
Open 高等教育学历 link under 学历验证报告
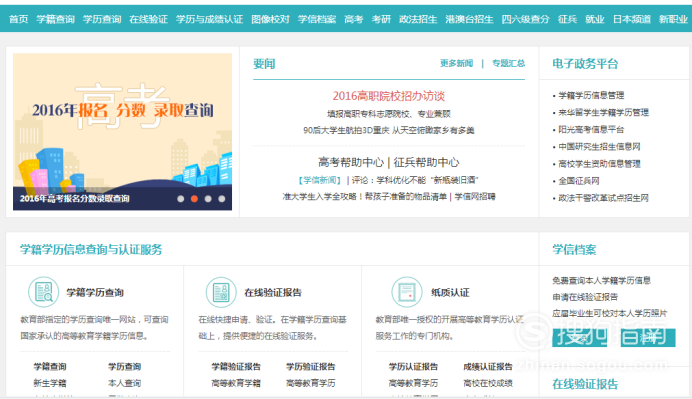point(310,383)
